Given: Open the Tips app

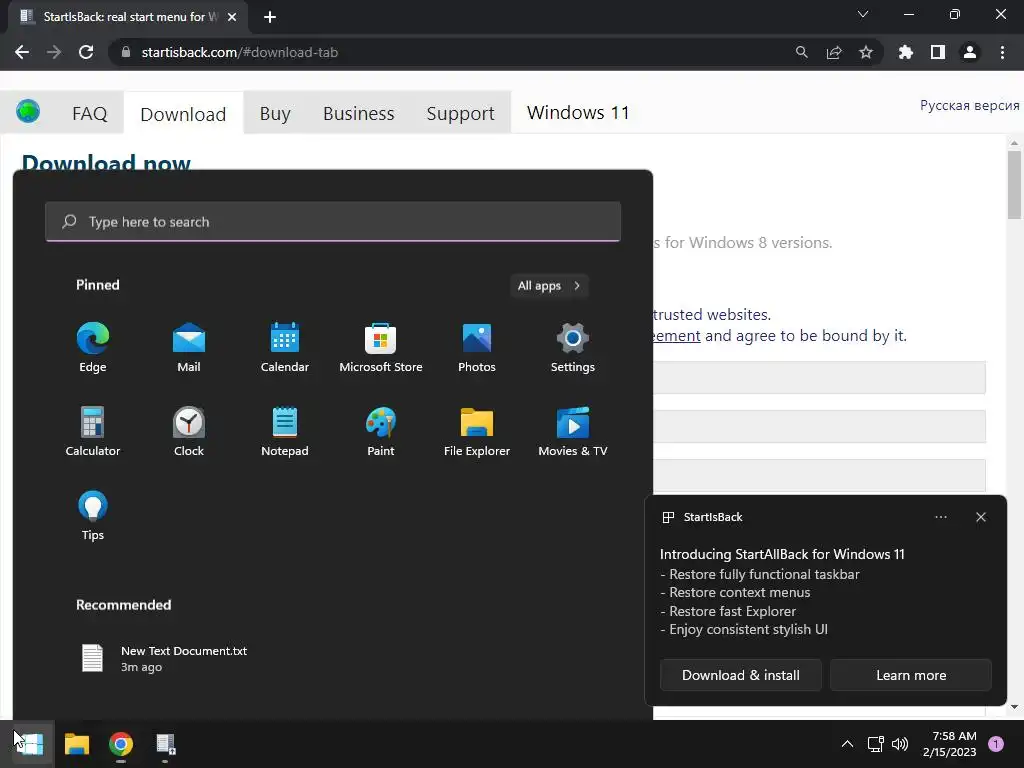Looking at the screenshot, I should [x=93, y=515].
